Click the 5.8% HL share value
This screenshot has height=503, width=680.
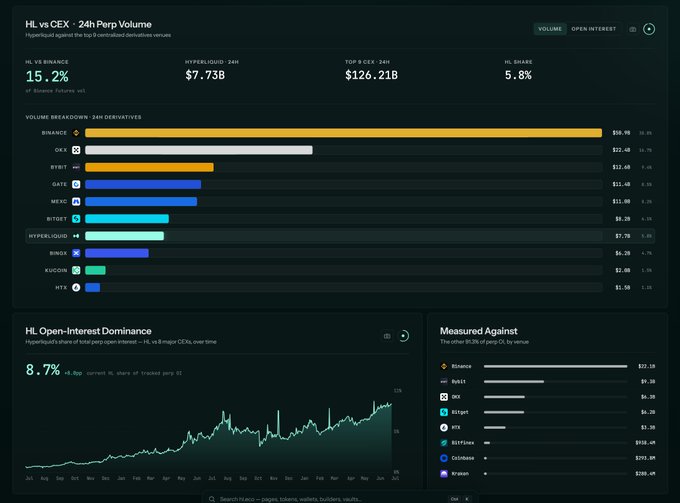click(518, 75)
